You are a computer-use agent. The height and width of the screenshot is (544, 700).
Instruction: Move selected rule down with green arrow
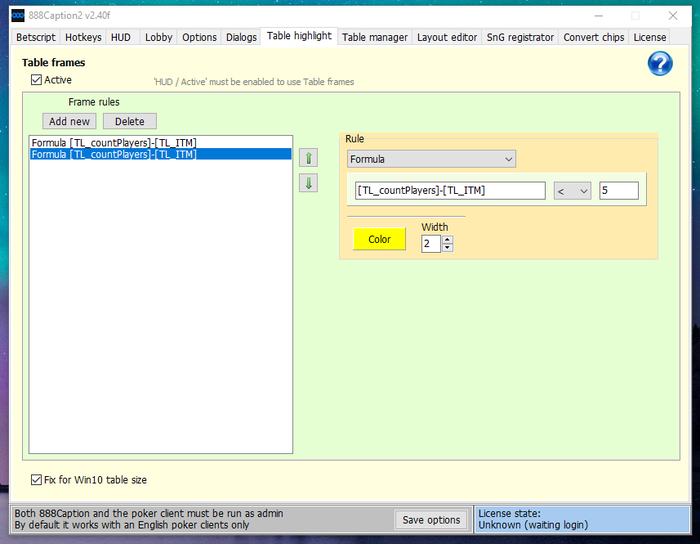pos(308,183)
